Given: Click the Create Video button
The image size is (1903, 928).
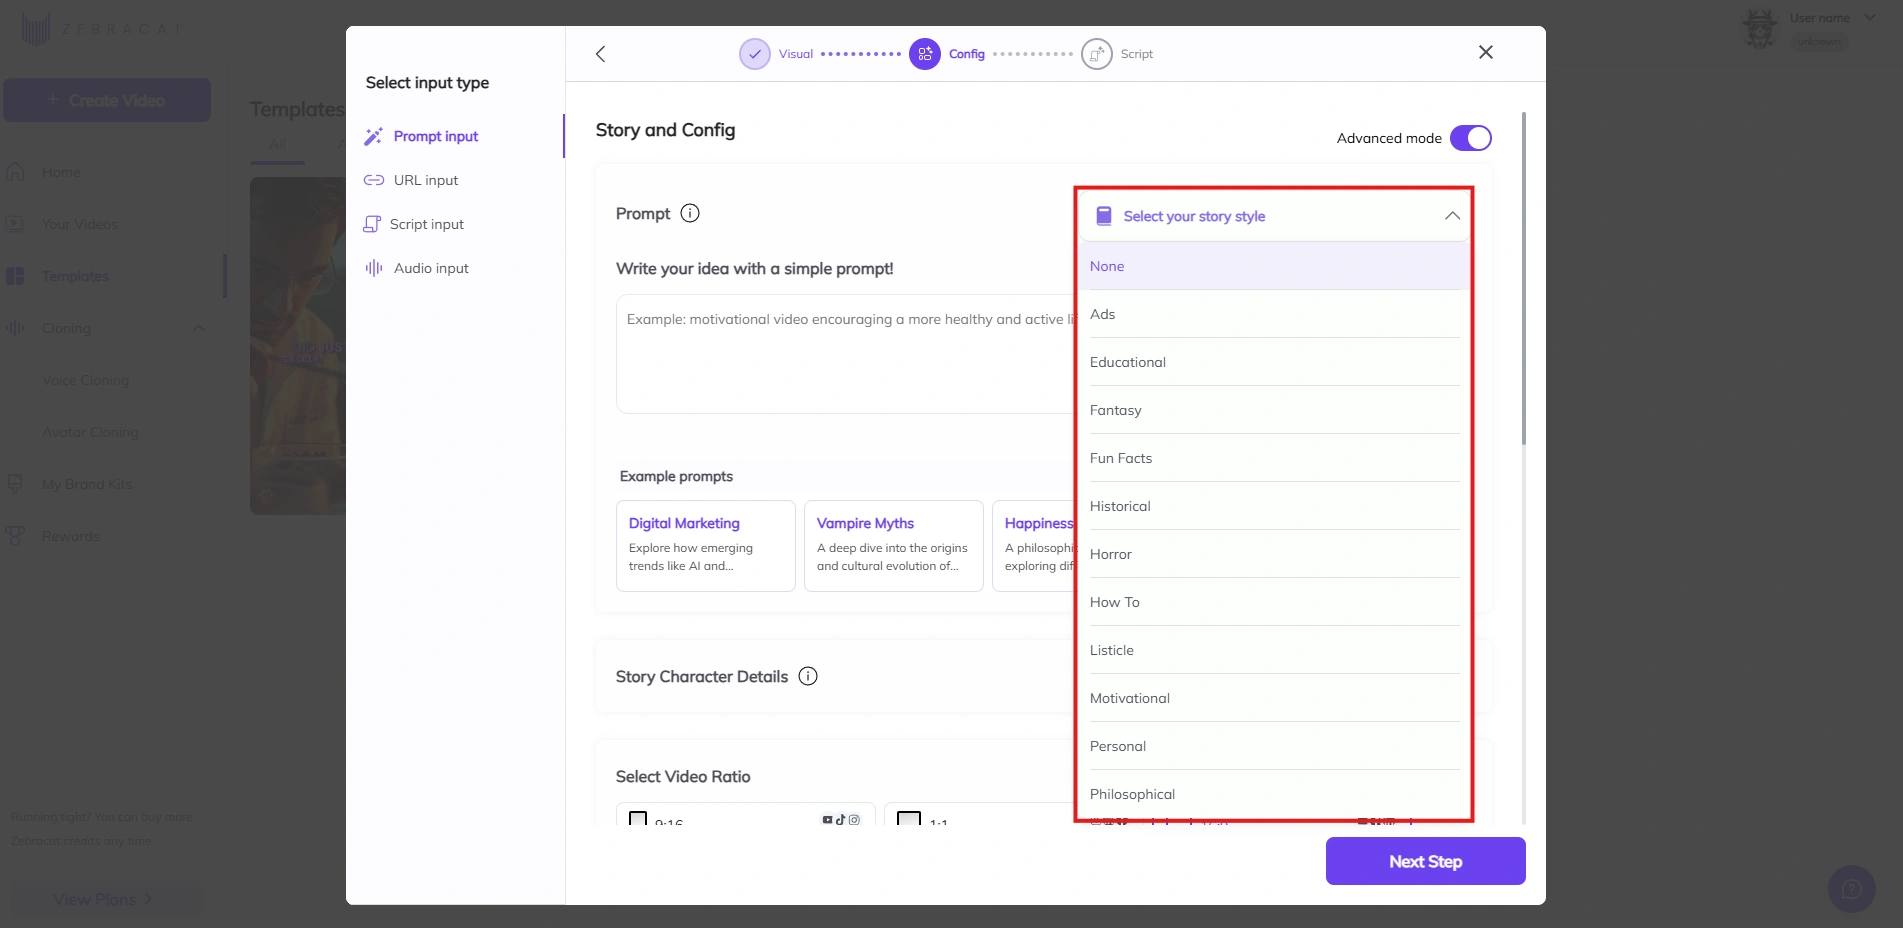Looking at the screenshot, I should [x=107, y=100].
